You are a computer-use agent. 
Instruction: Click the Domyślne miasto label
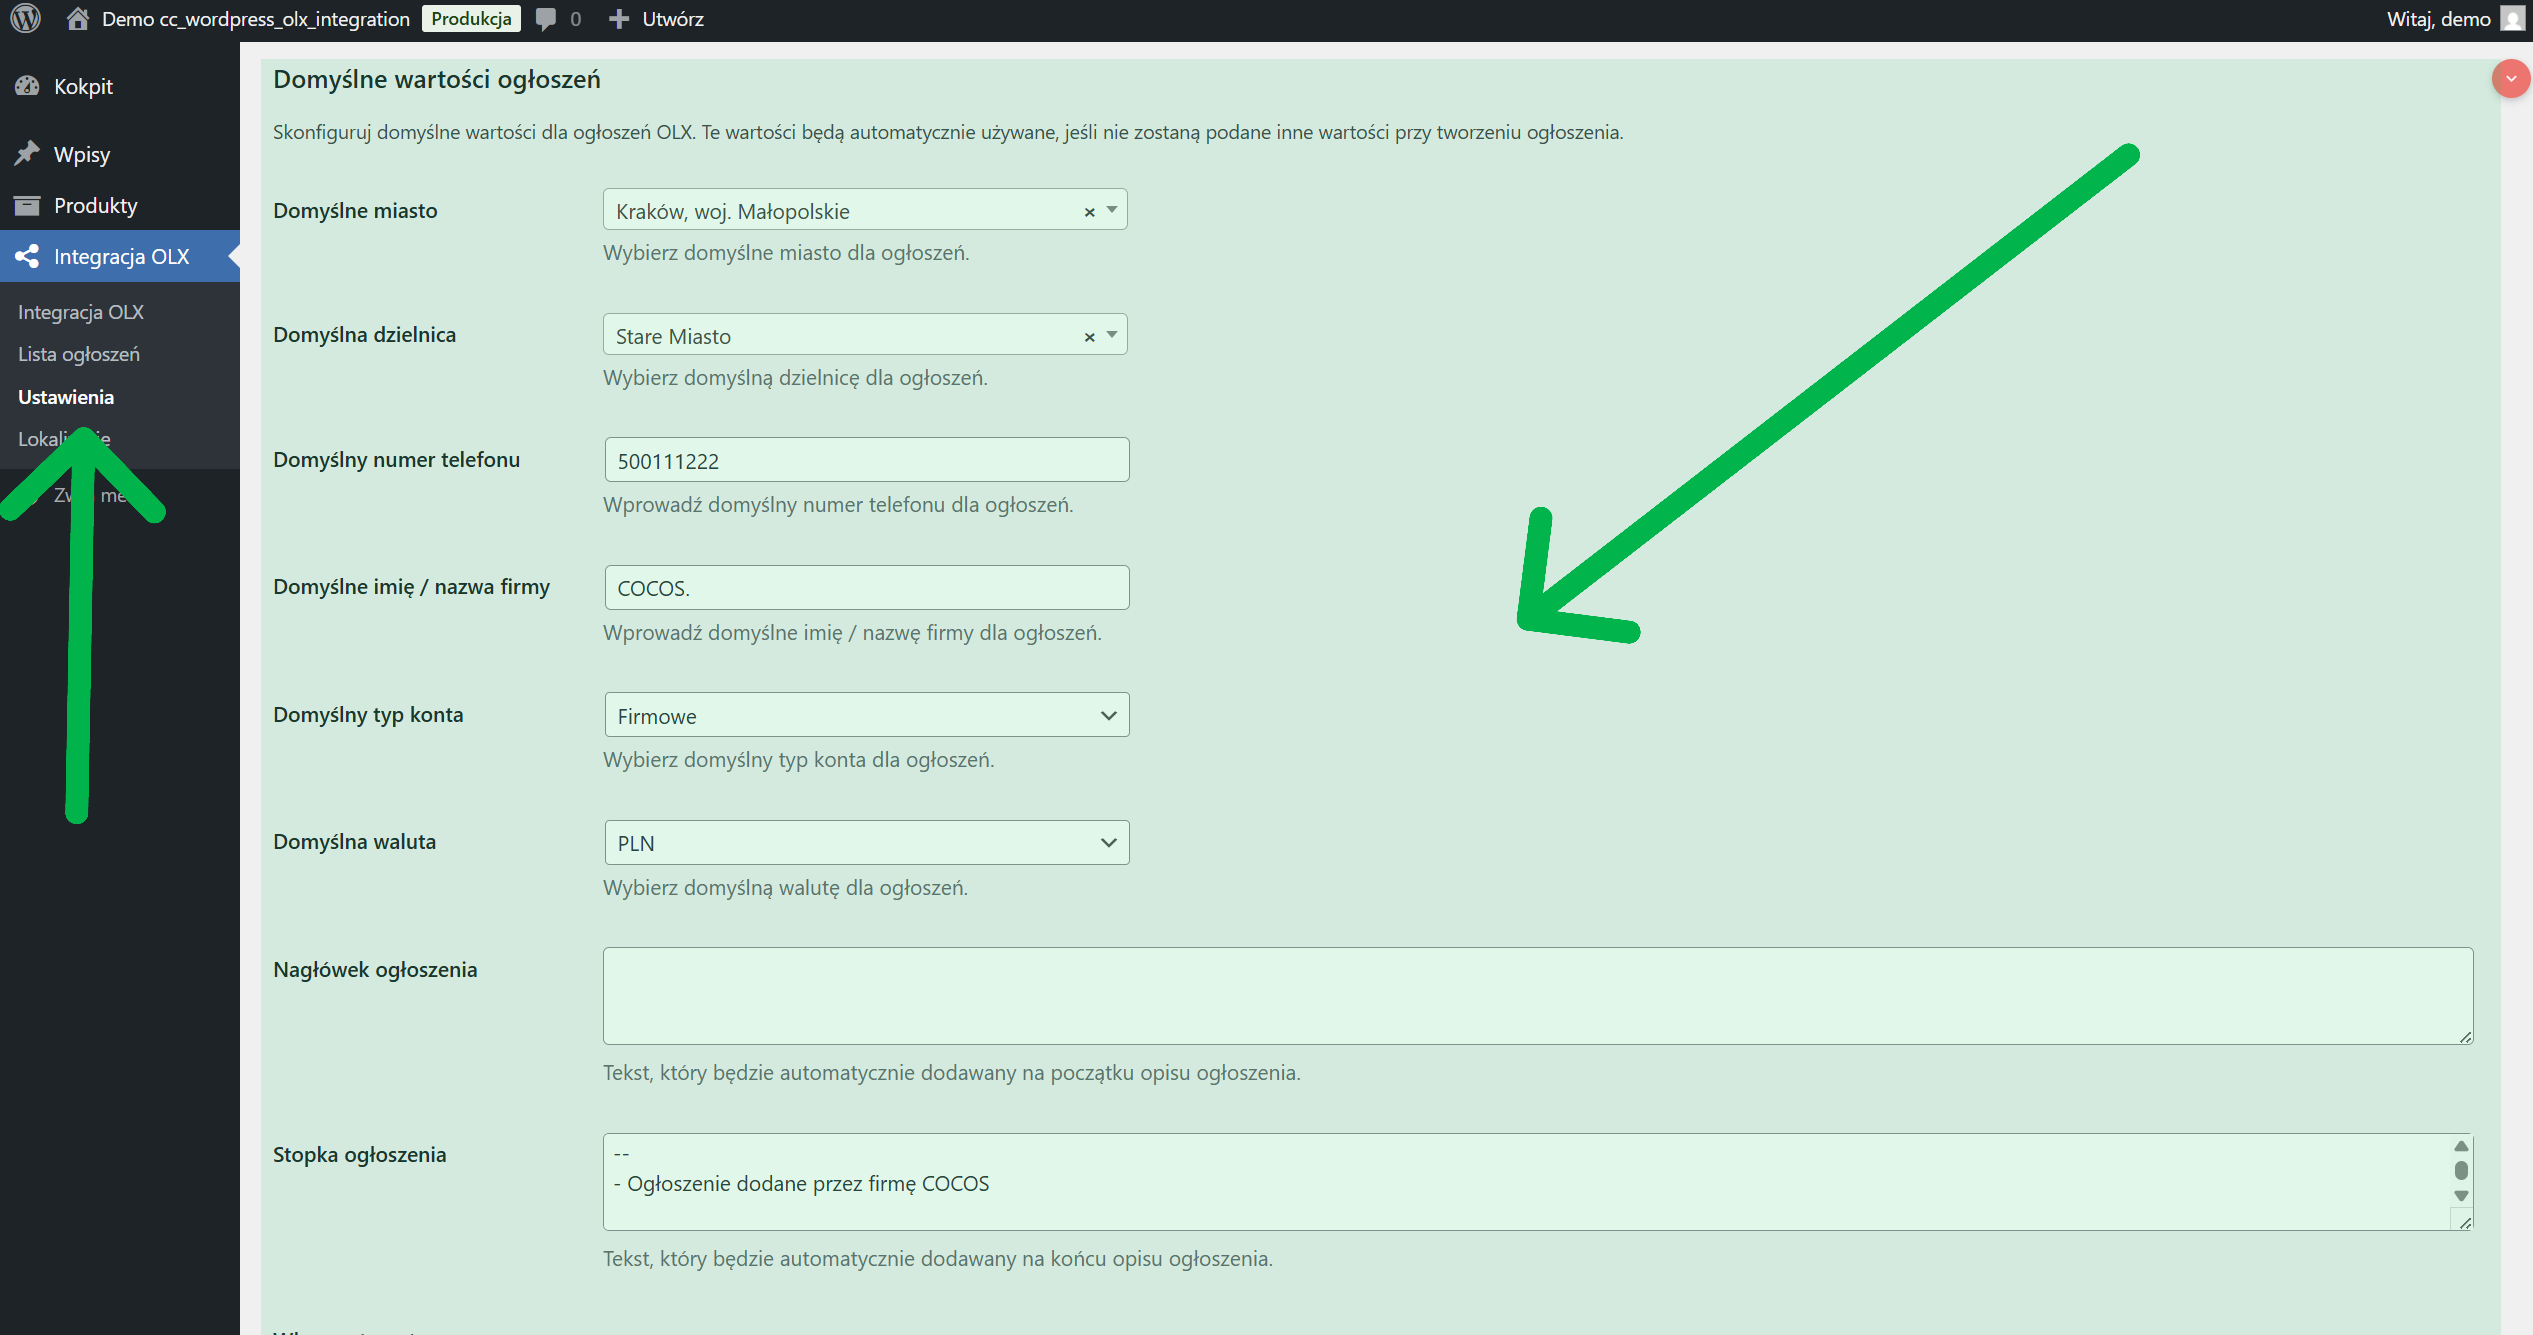pyautogui.click(x=355, y=211)
